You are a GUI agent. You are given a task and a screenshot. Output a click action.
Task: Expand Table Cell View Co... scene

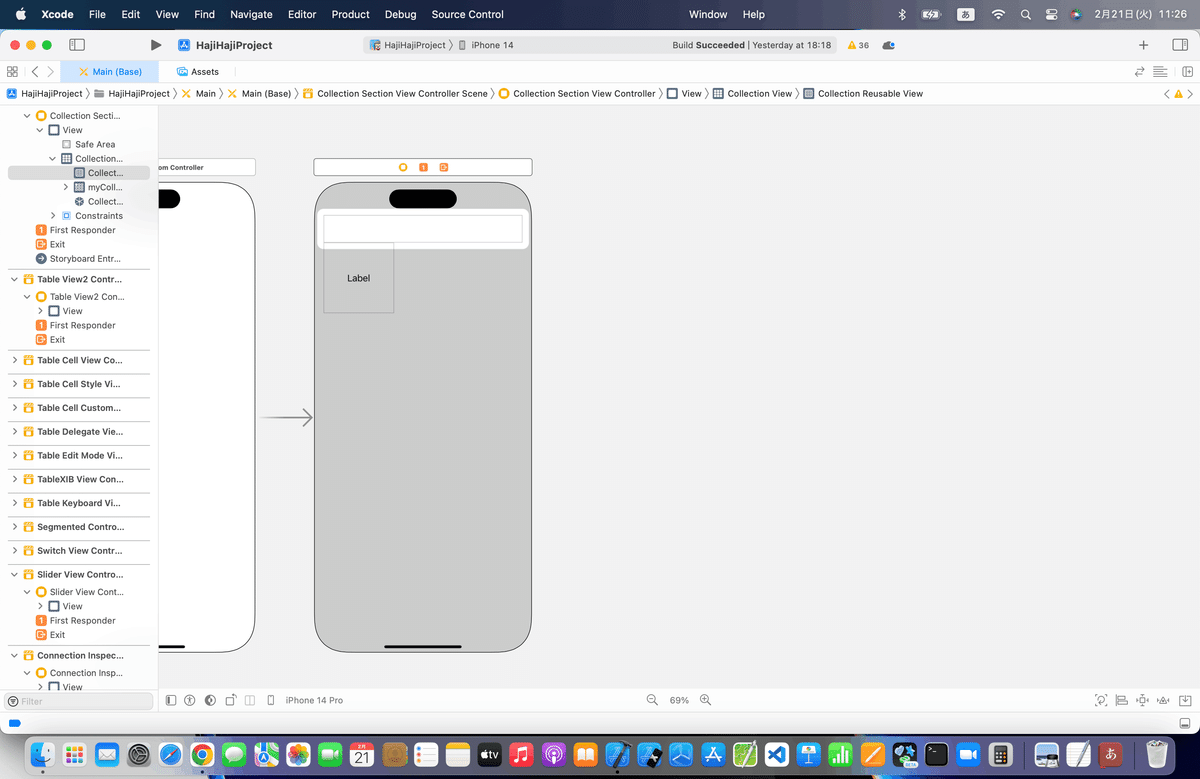(14, 360)
